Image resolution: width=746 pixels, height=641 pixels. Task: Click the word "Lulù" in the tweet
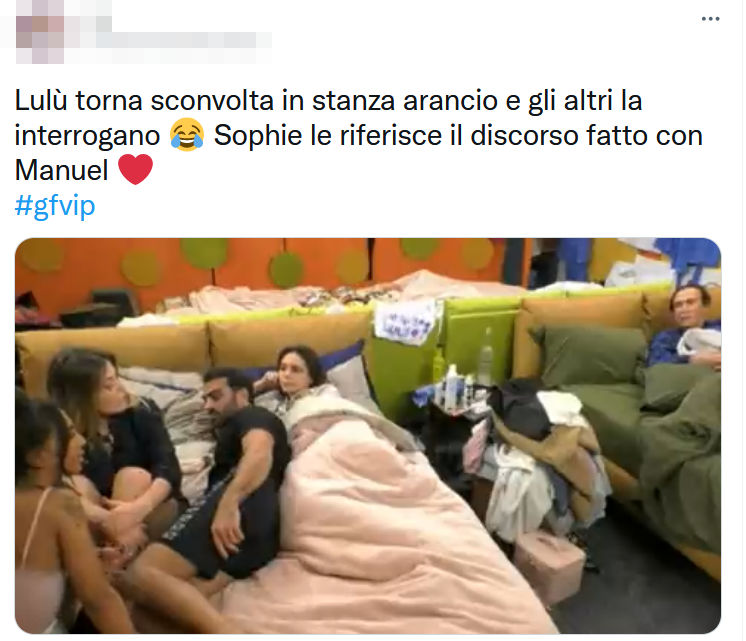pyautogui.click(x=41, y=101)
